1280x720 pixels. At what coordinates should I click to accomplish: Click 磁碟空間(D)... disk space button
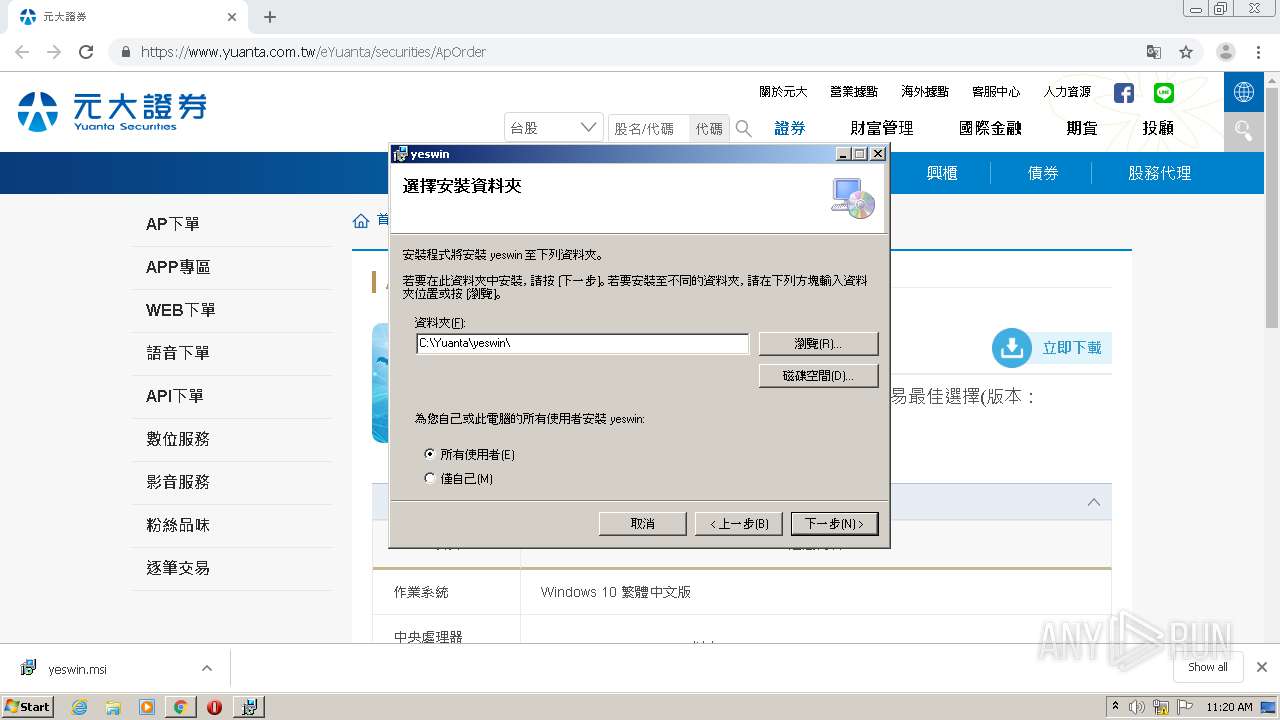tap(818, 376)
